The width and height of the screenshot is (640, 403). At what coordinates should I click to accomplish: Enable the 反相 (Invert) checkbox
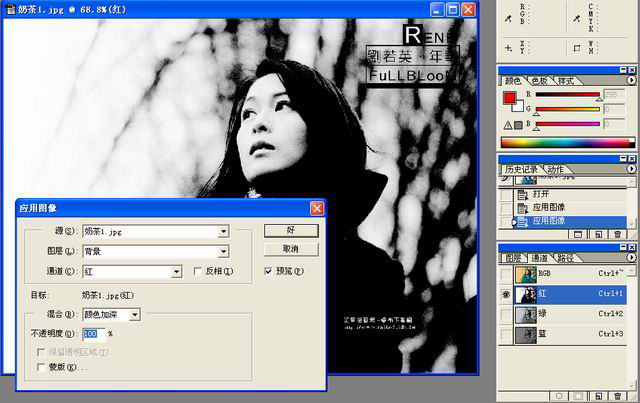[x=197, y=271]
